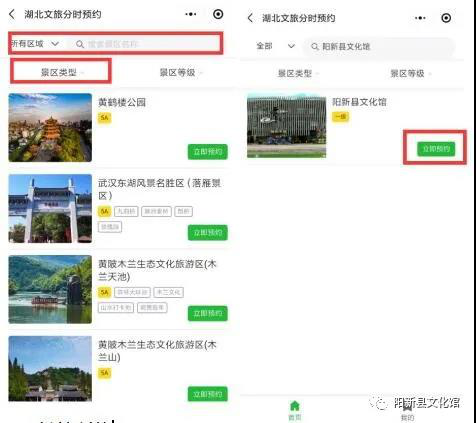Click 立即预约 for 武汉东湖风景名胜区
Viewport: 476px width, 423px height.
[208, 232]
